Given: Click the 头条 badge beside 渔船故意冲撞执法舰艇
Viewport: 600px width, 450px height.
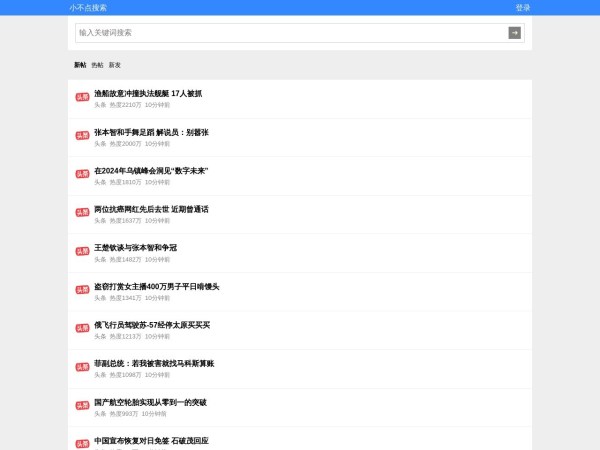Looking at the screenshot, I should point(82,98).
